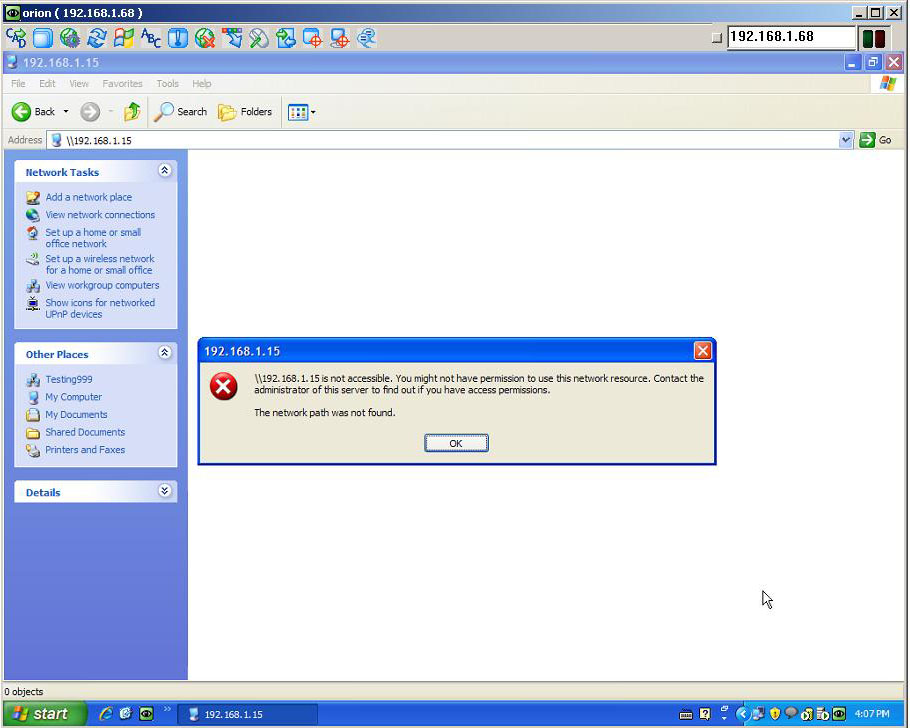The width and height of the screenshot is (910, 728).
Task: Click the second Quick Launch browser icon
Action: [126, 713]
